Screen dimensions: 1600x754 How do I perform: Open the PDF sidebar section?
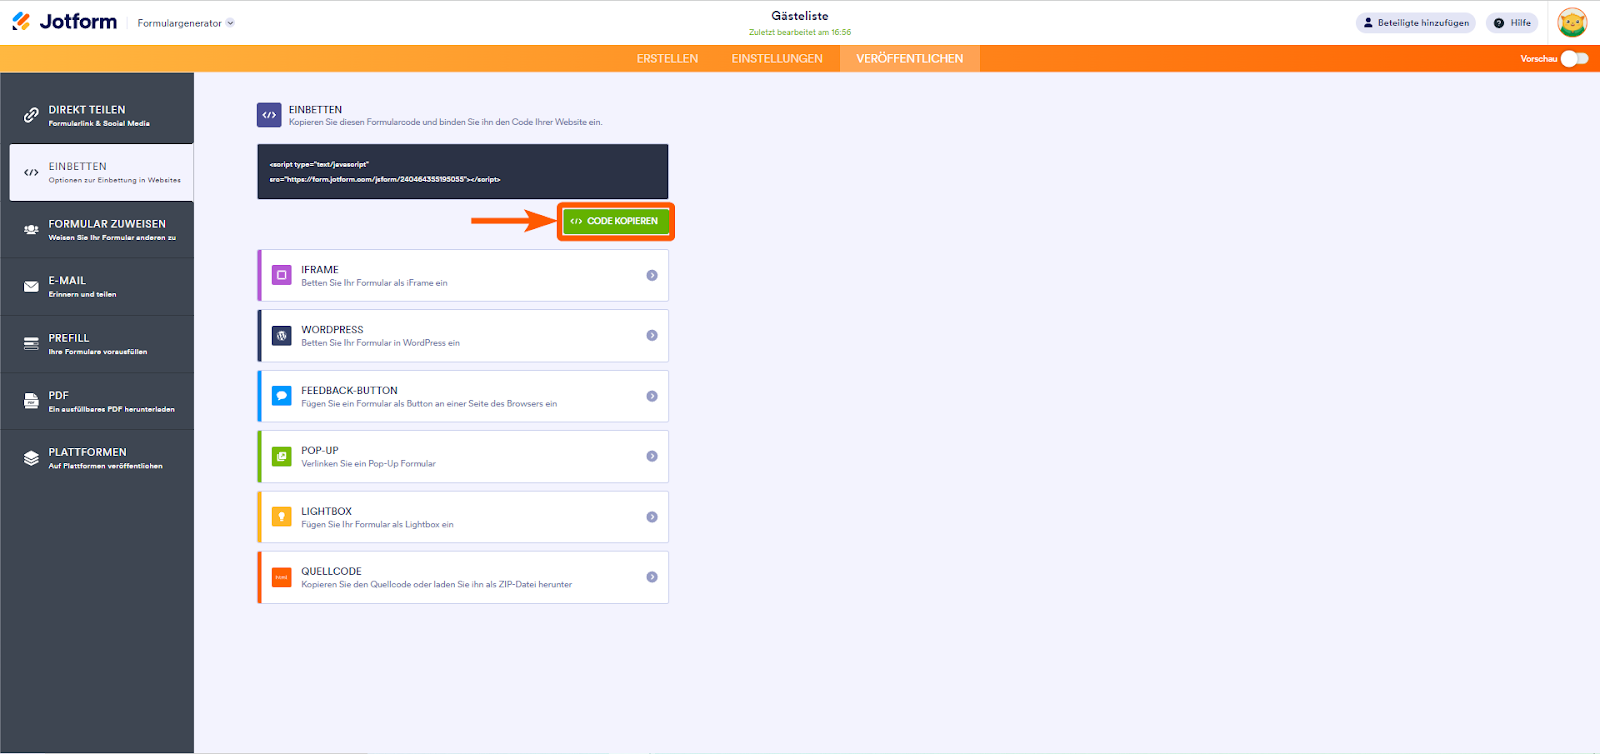97,401
